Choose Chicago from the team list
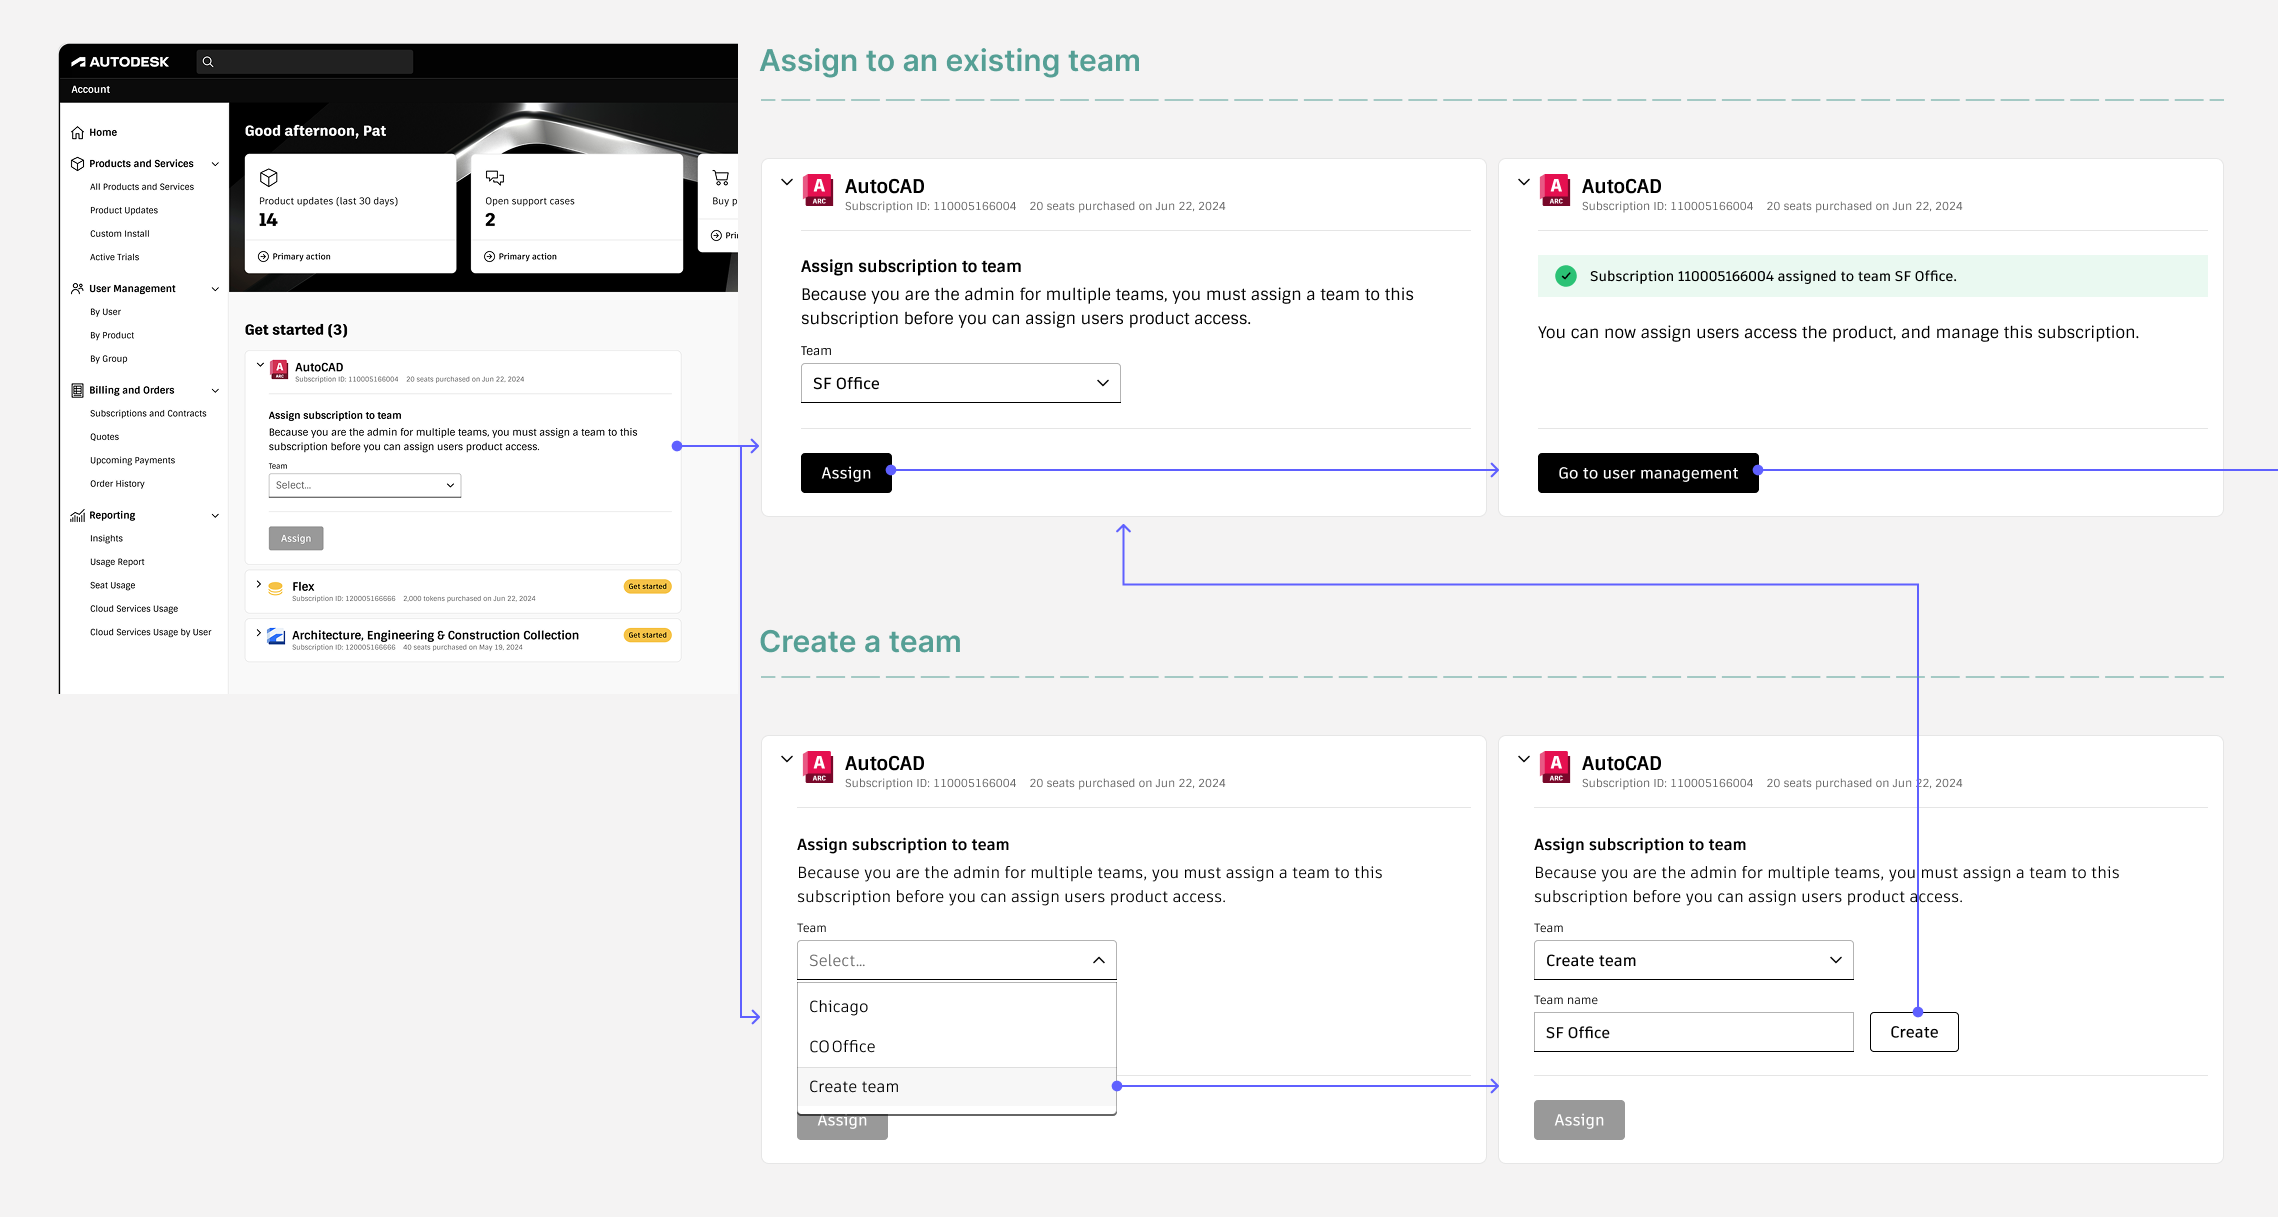 (957, 1007)
